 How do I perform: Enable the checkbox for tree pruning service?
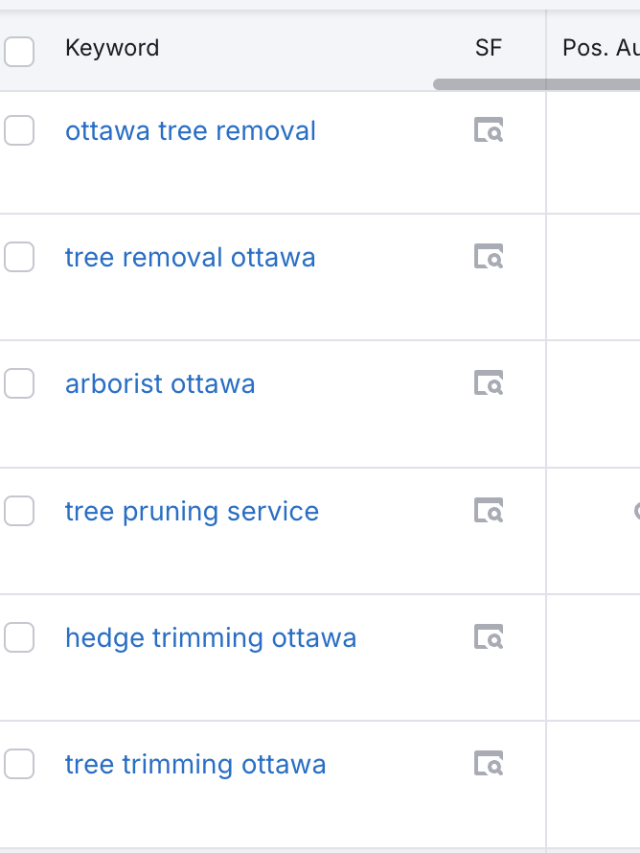(19, 511)
